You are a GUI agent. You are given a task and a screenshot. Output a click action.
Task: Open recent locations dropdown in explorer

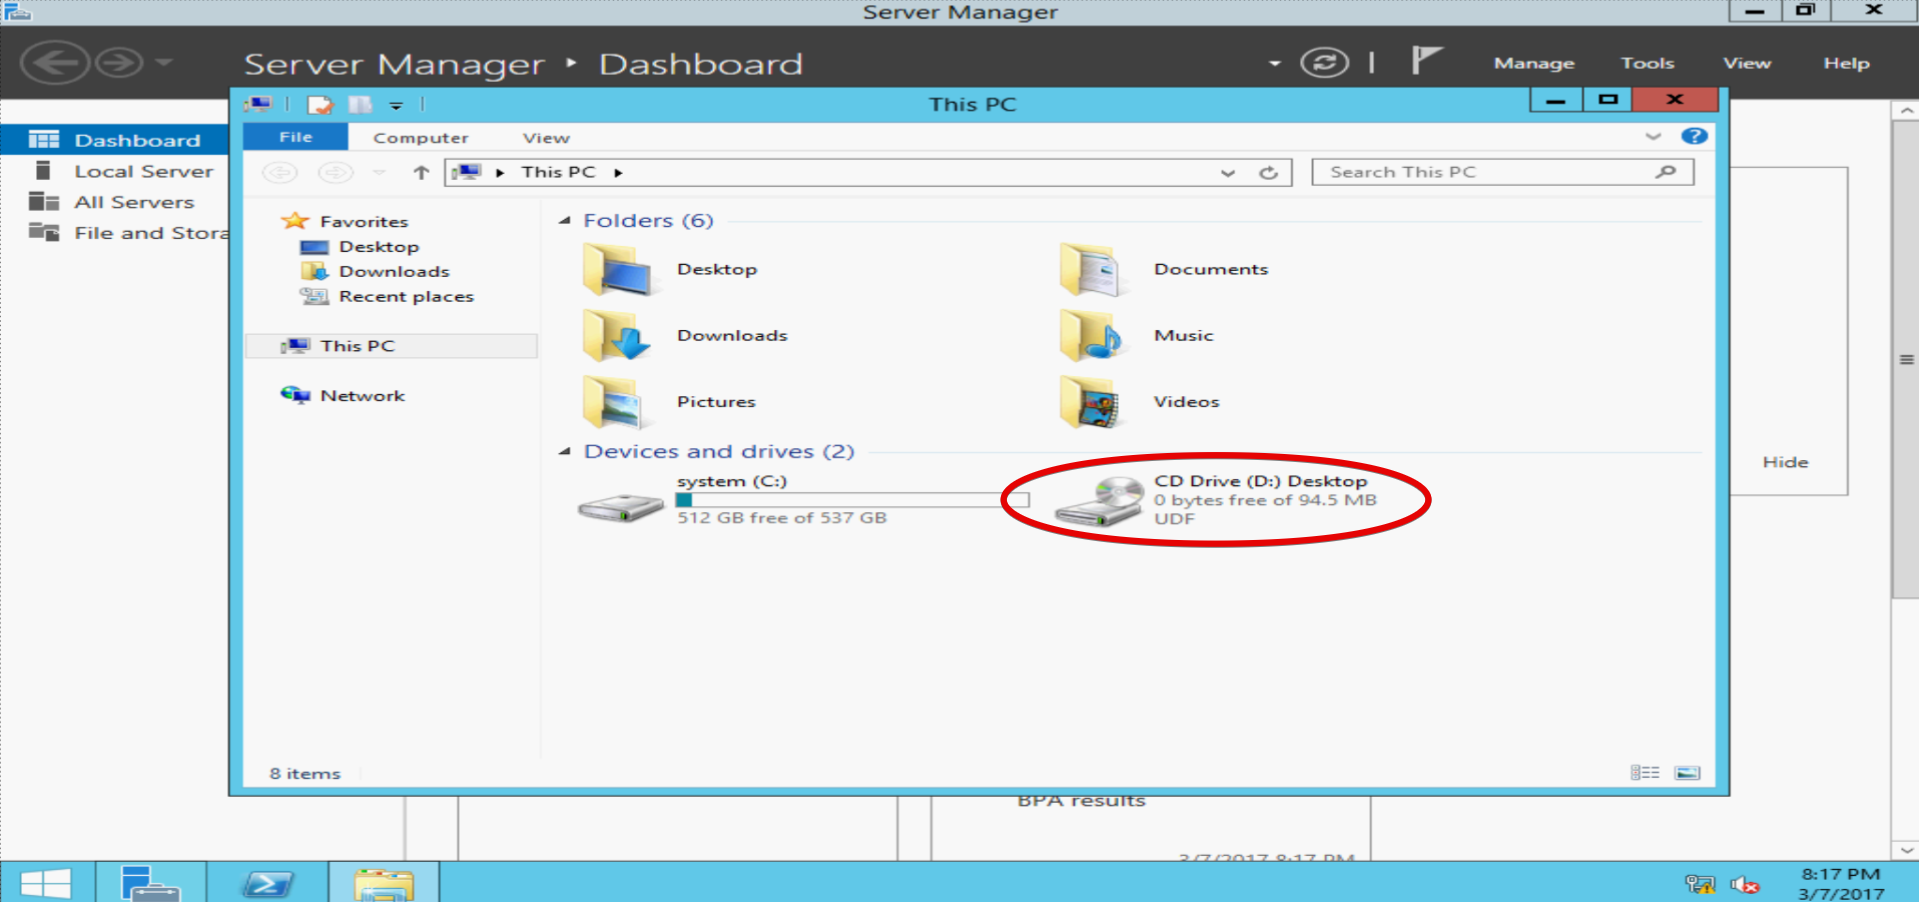379,173
